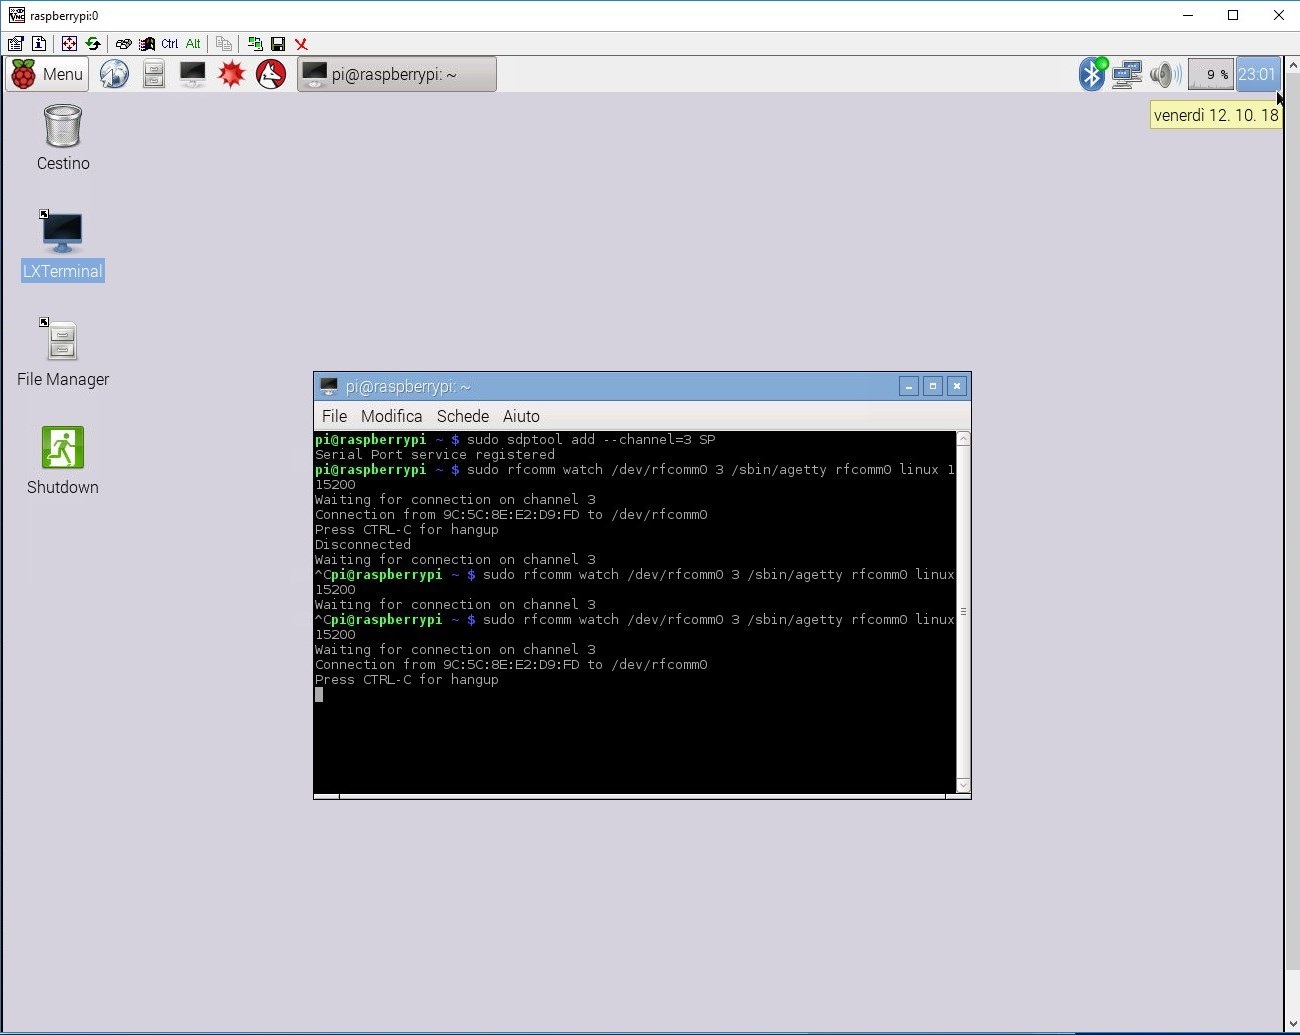Send Ctrl-Alt-Del using the Windows-logo toolbar icon

click(x=148, y=44)
